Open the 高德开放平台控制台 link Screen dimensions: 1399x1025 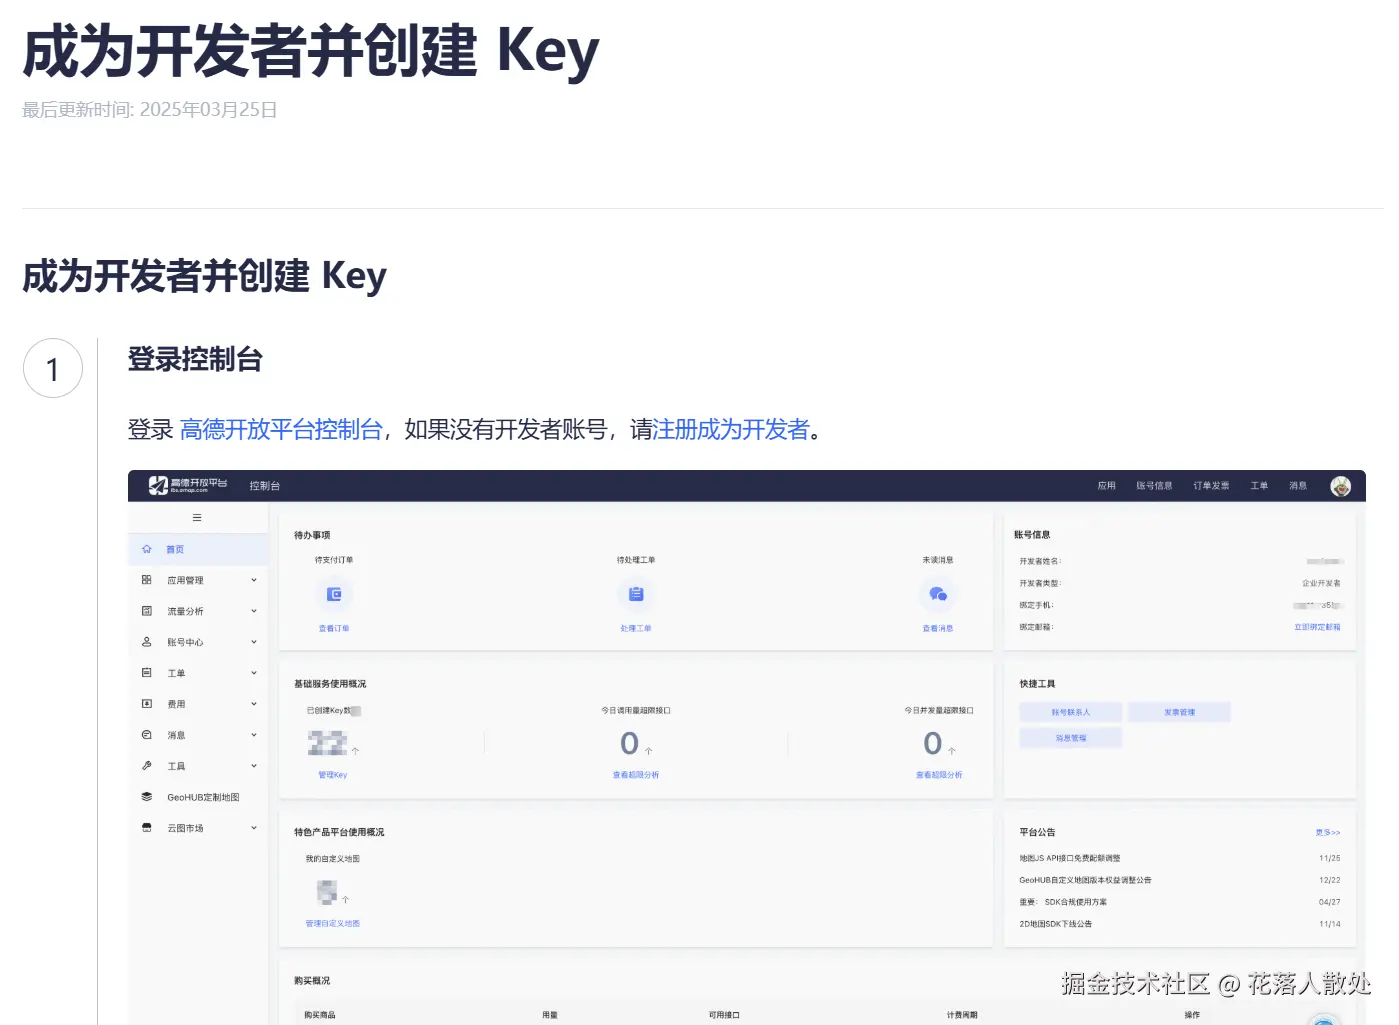(x=281, y=430)
